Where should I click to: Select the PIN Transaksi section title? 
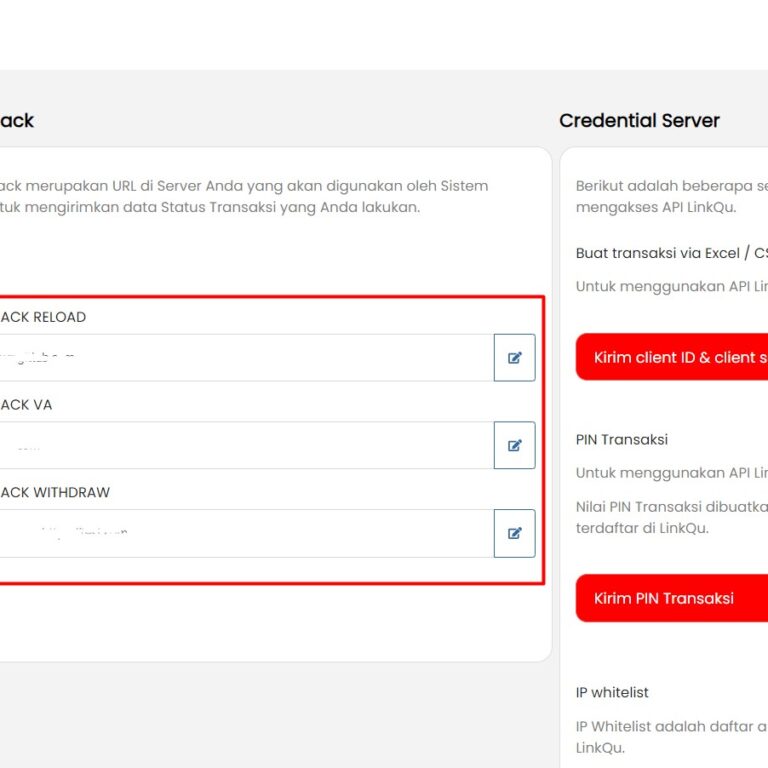(622, 439)
